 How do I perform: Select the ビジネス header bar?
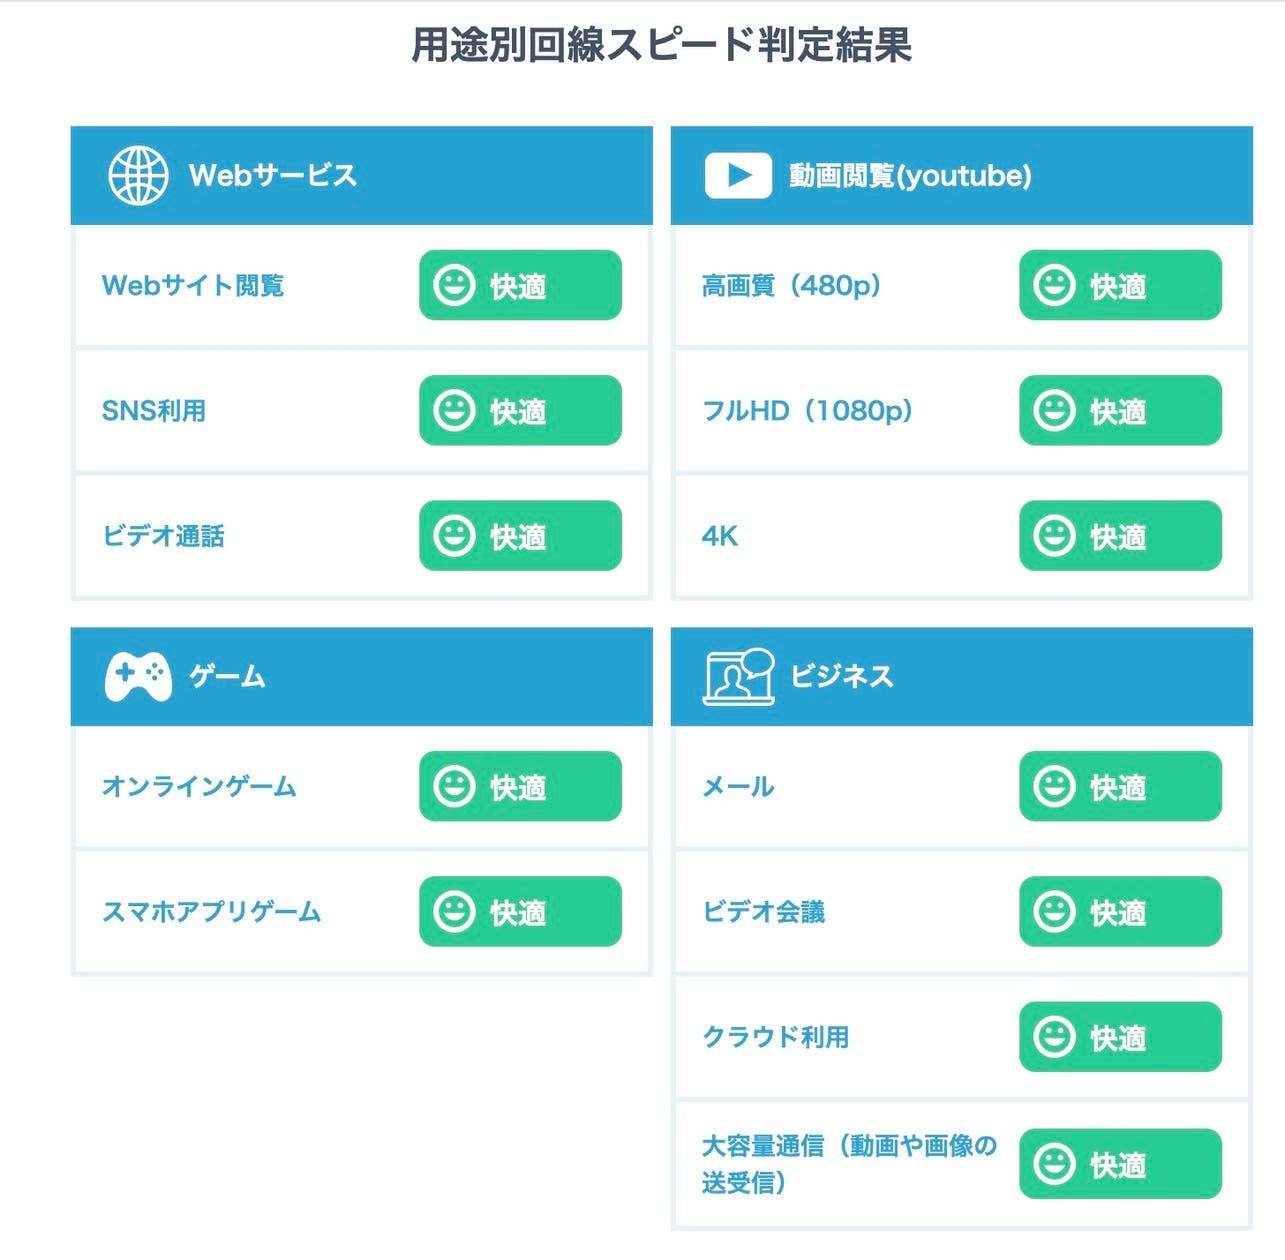[960, 674]
